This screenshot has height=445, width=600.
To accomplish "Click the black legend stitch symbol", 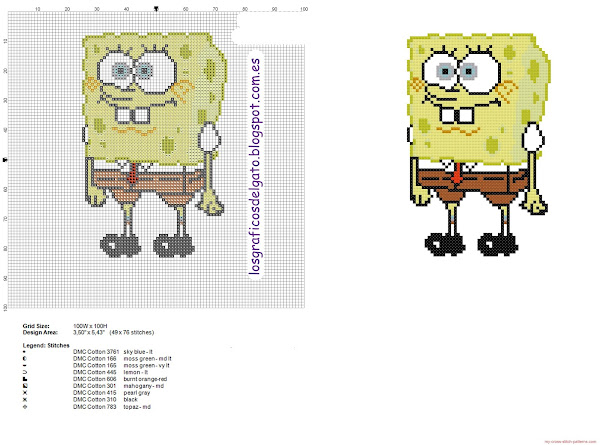I will click(25, 399).
